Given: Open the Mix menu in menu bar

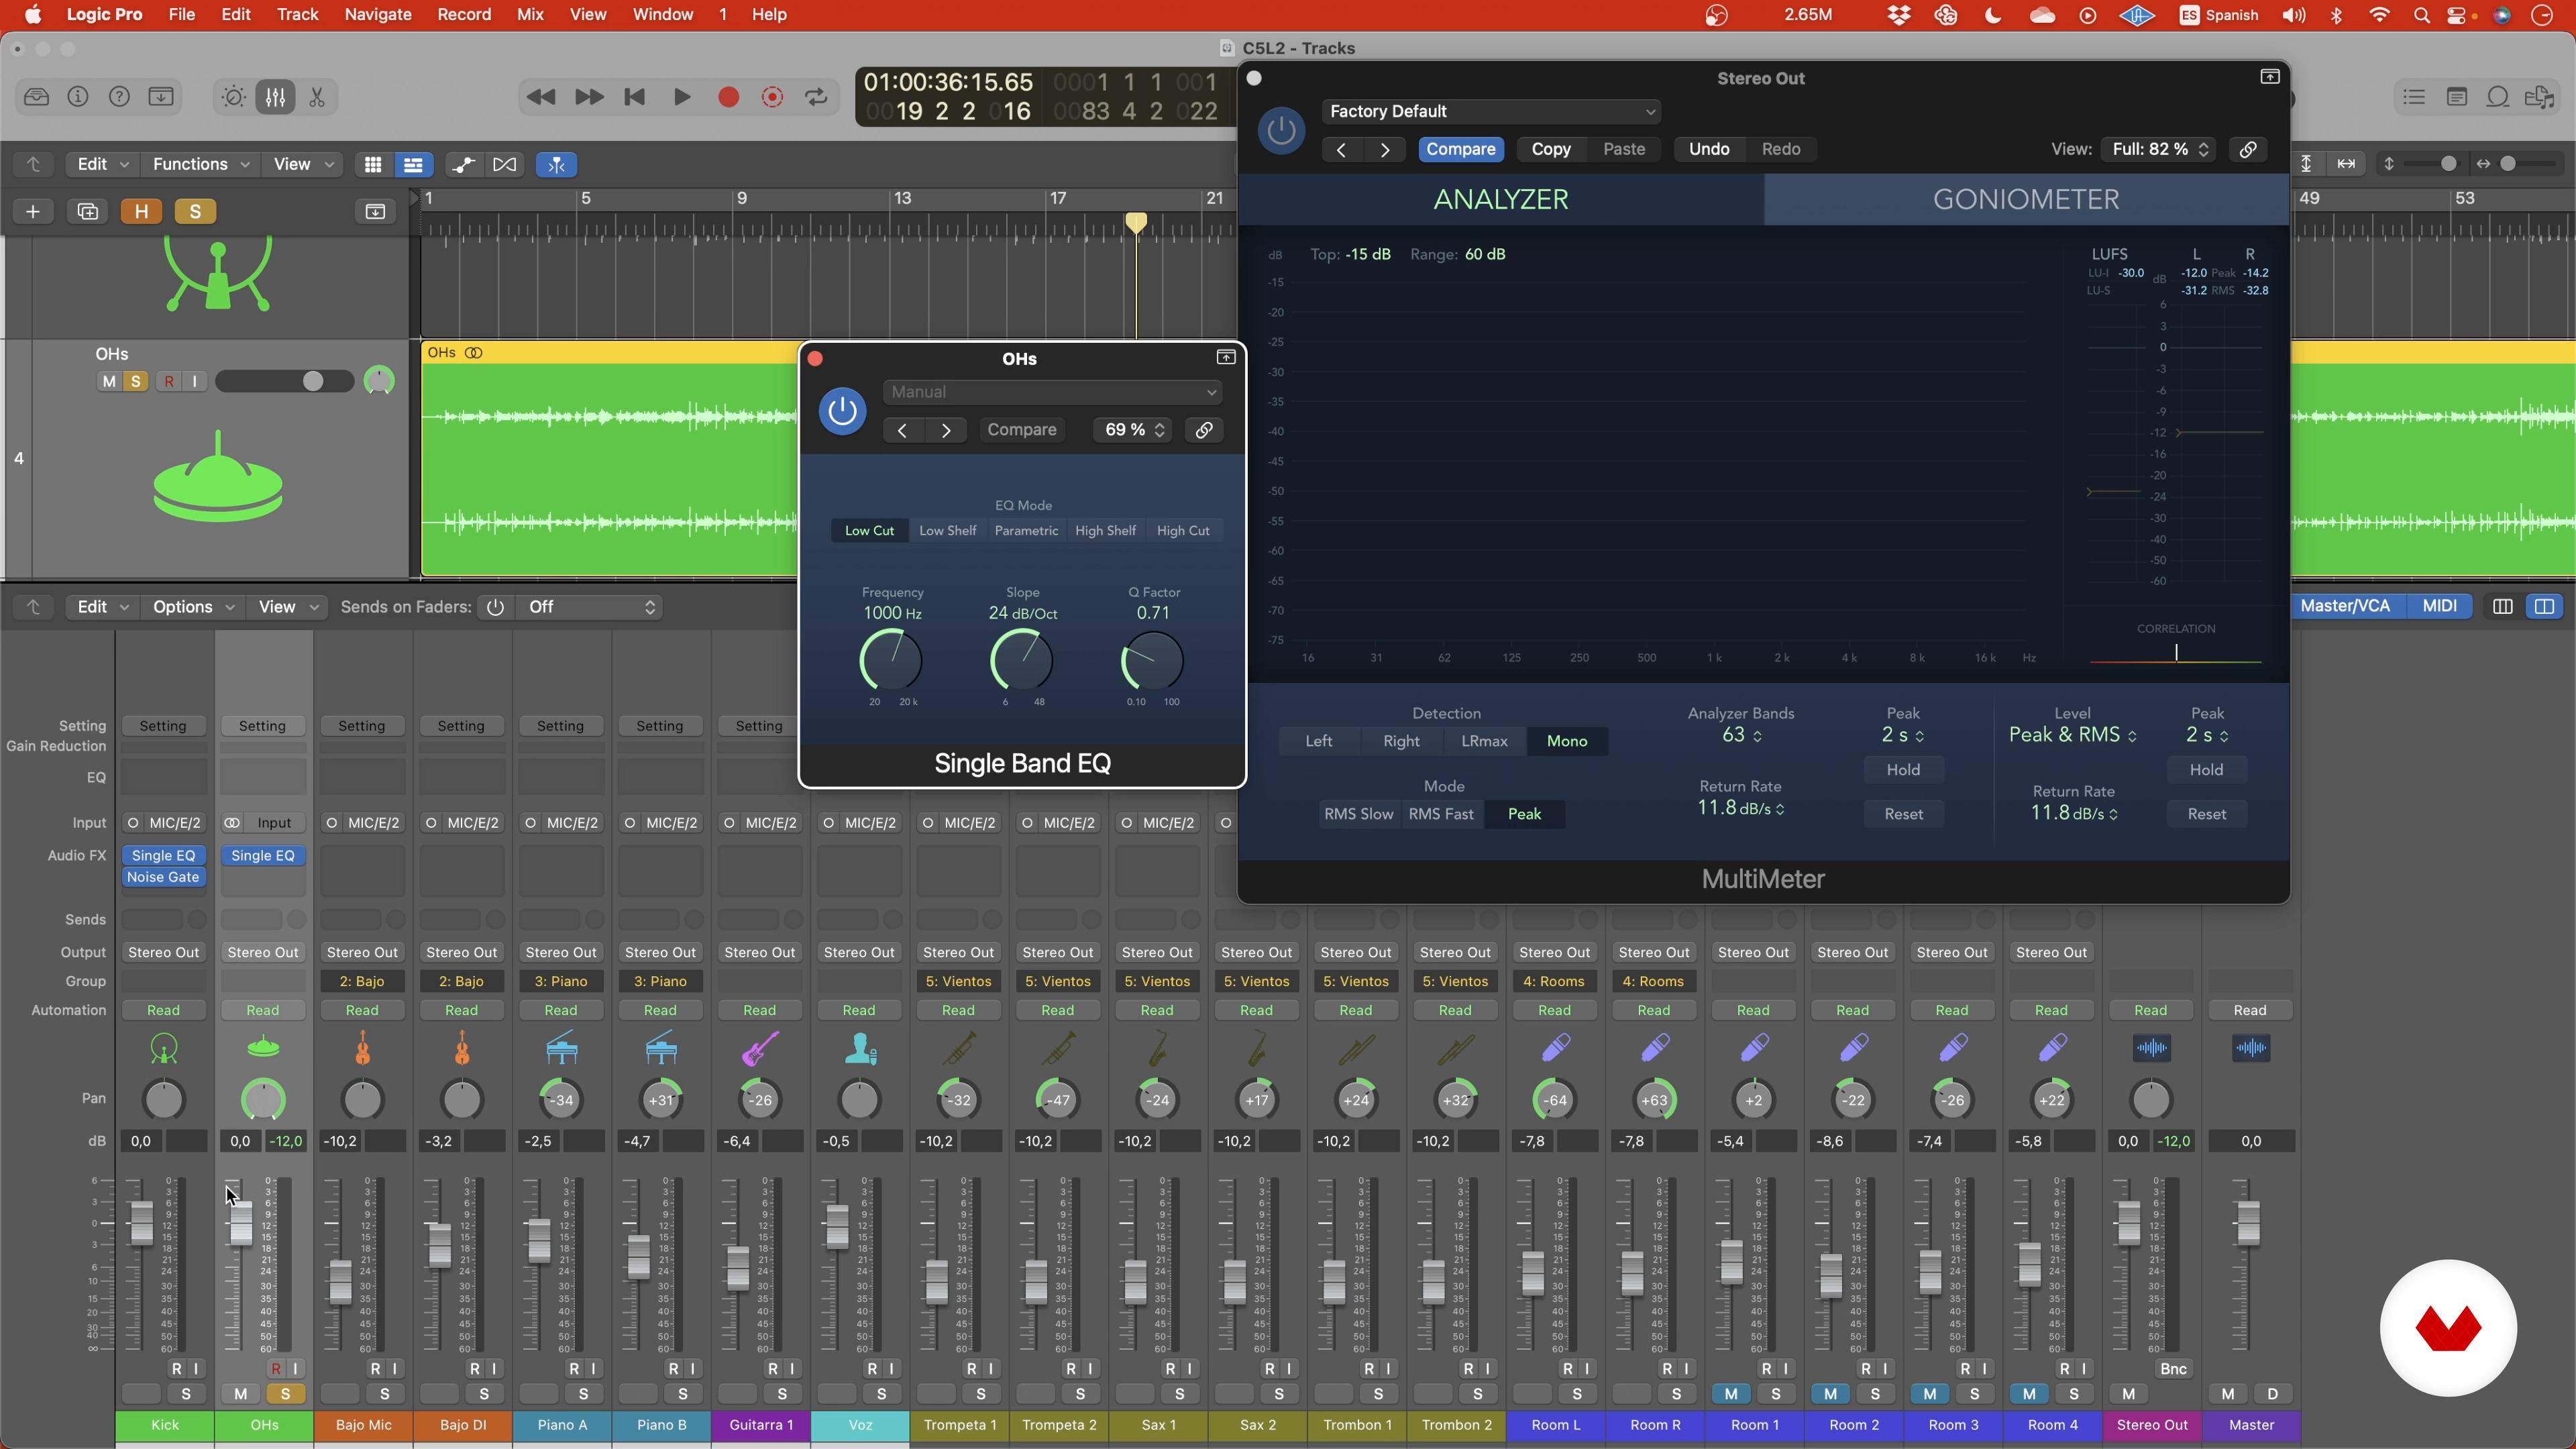Looking at the screenshot, I should [x=530, y=15].
